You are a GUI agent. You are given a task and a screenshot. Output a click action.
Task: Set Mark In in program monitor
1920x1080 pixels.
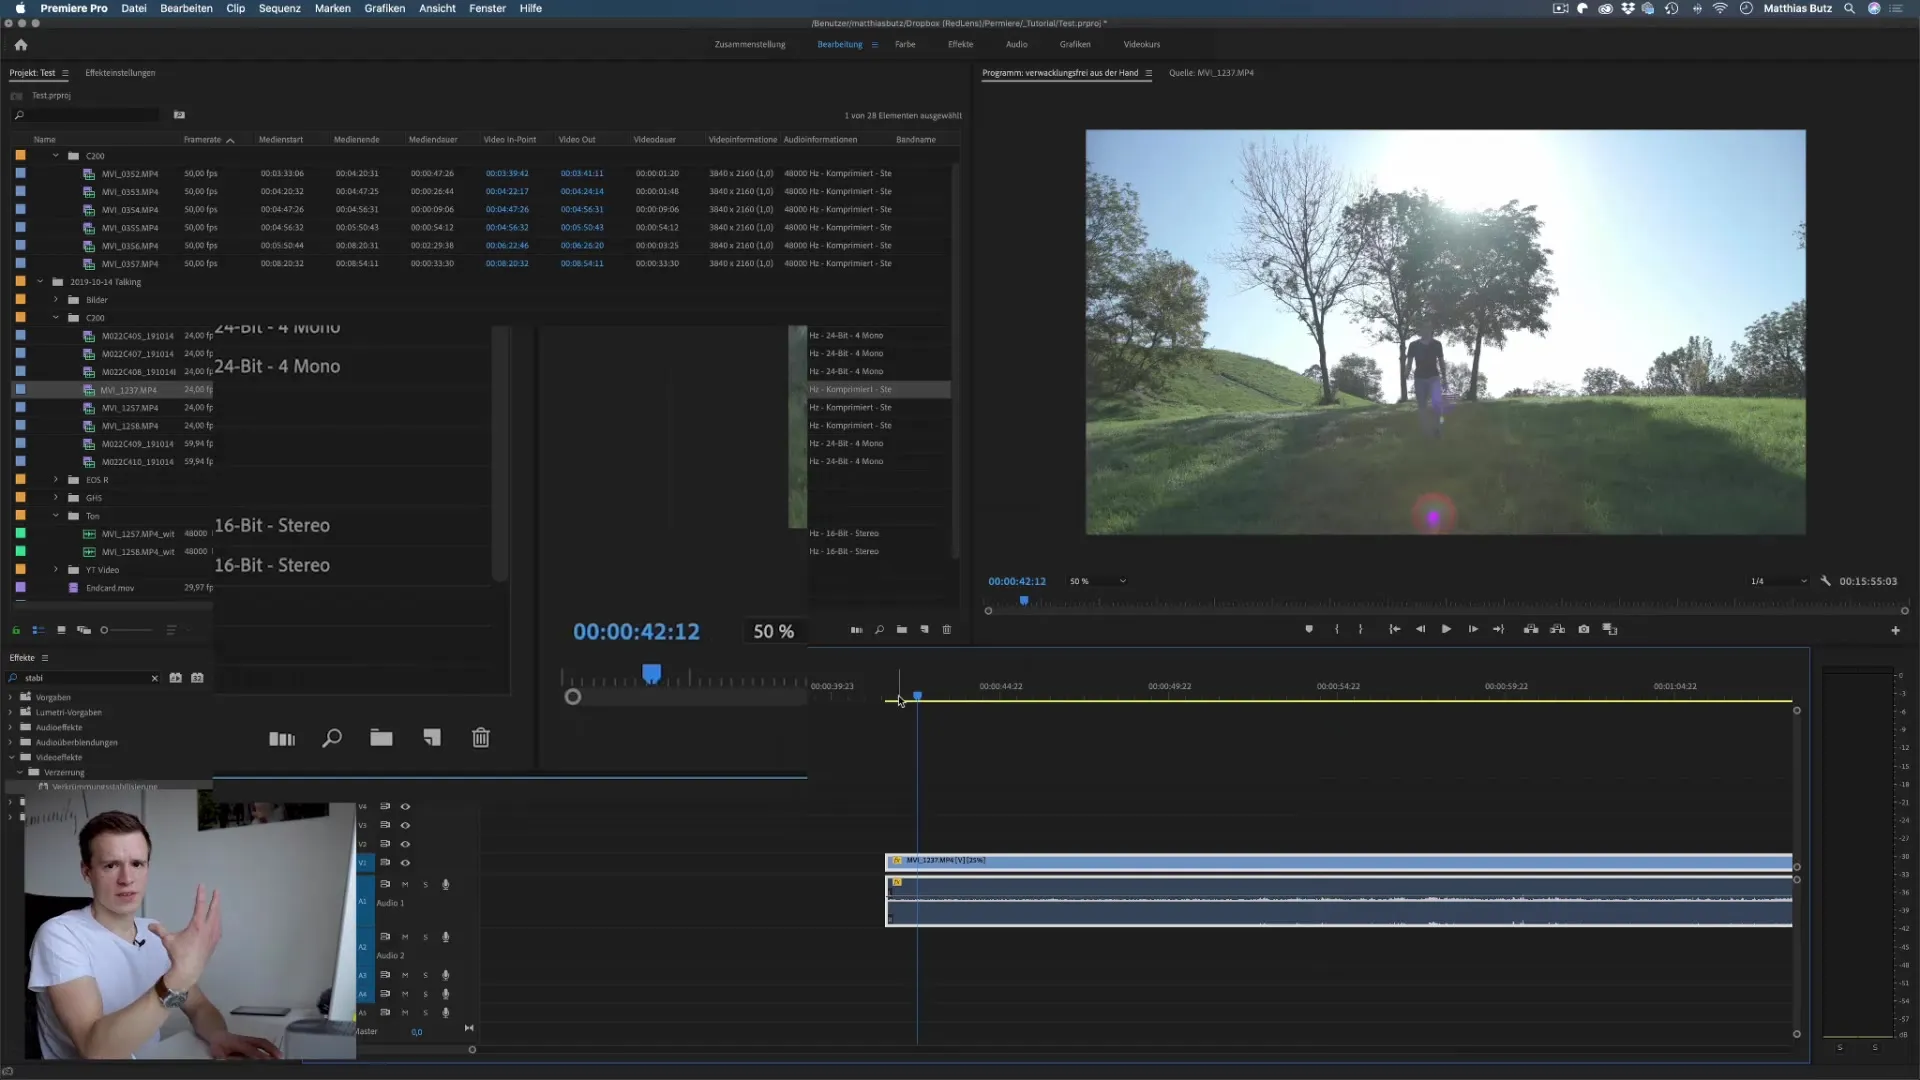[x=1337, y=630]
